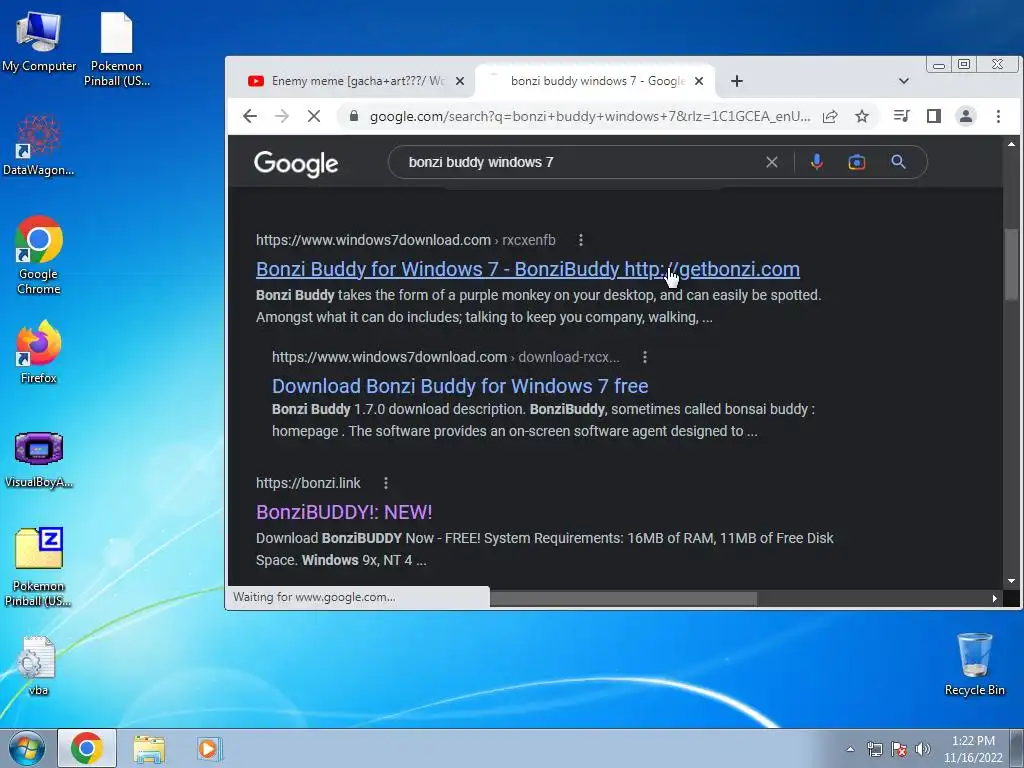Open VisualBoyAdvance desktop icon
This screenshot has width=1024, height=768.
(39, 459)
